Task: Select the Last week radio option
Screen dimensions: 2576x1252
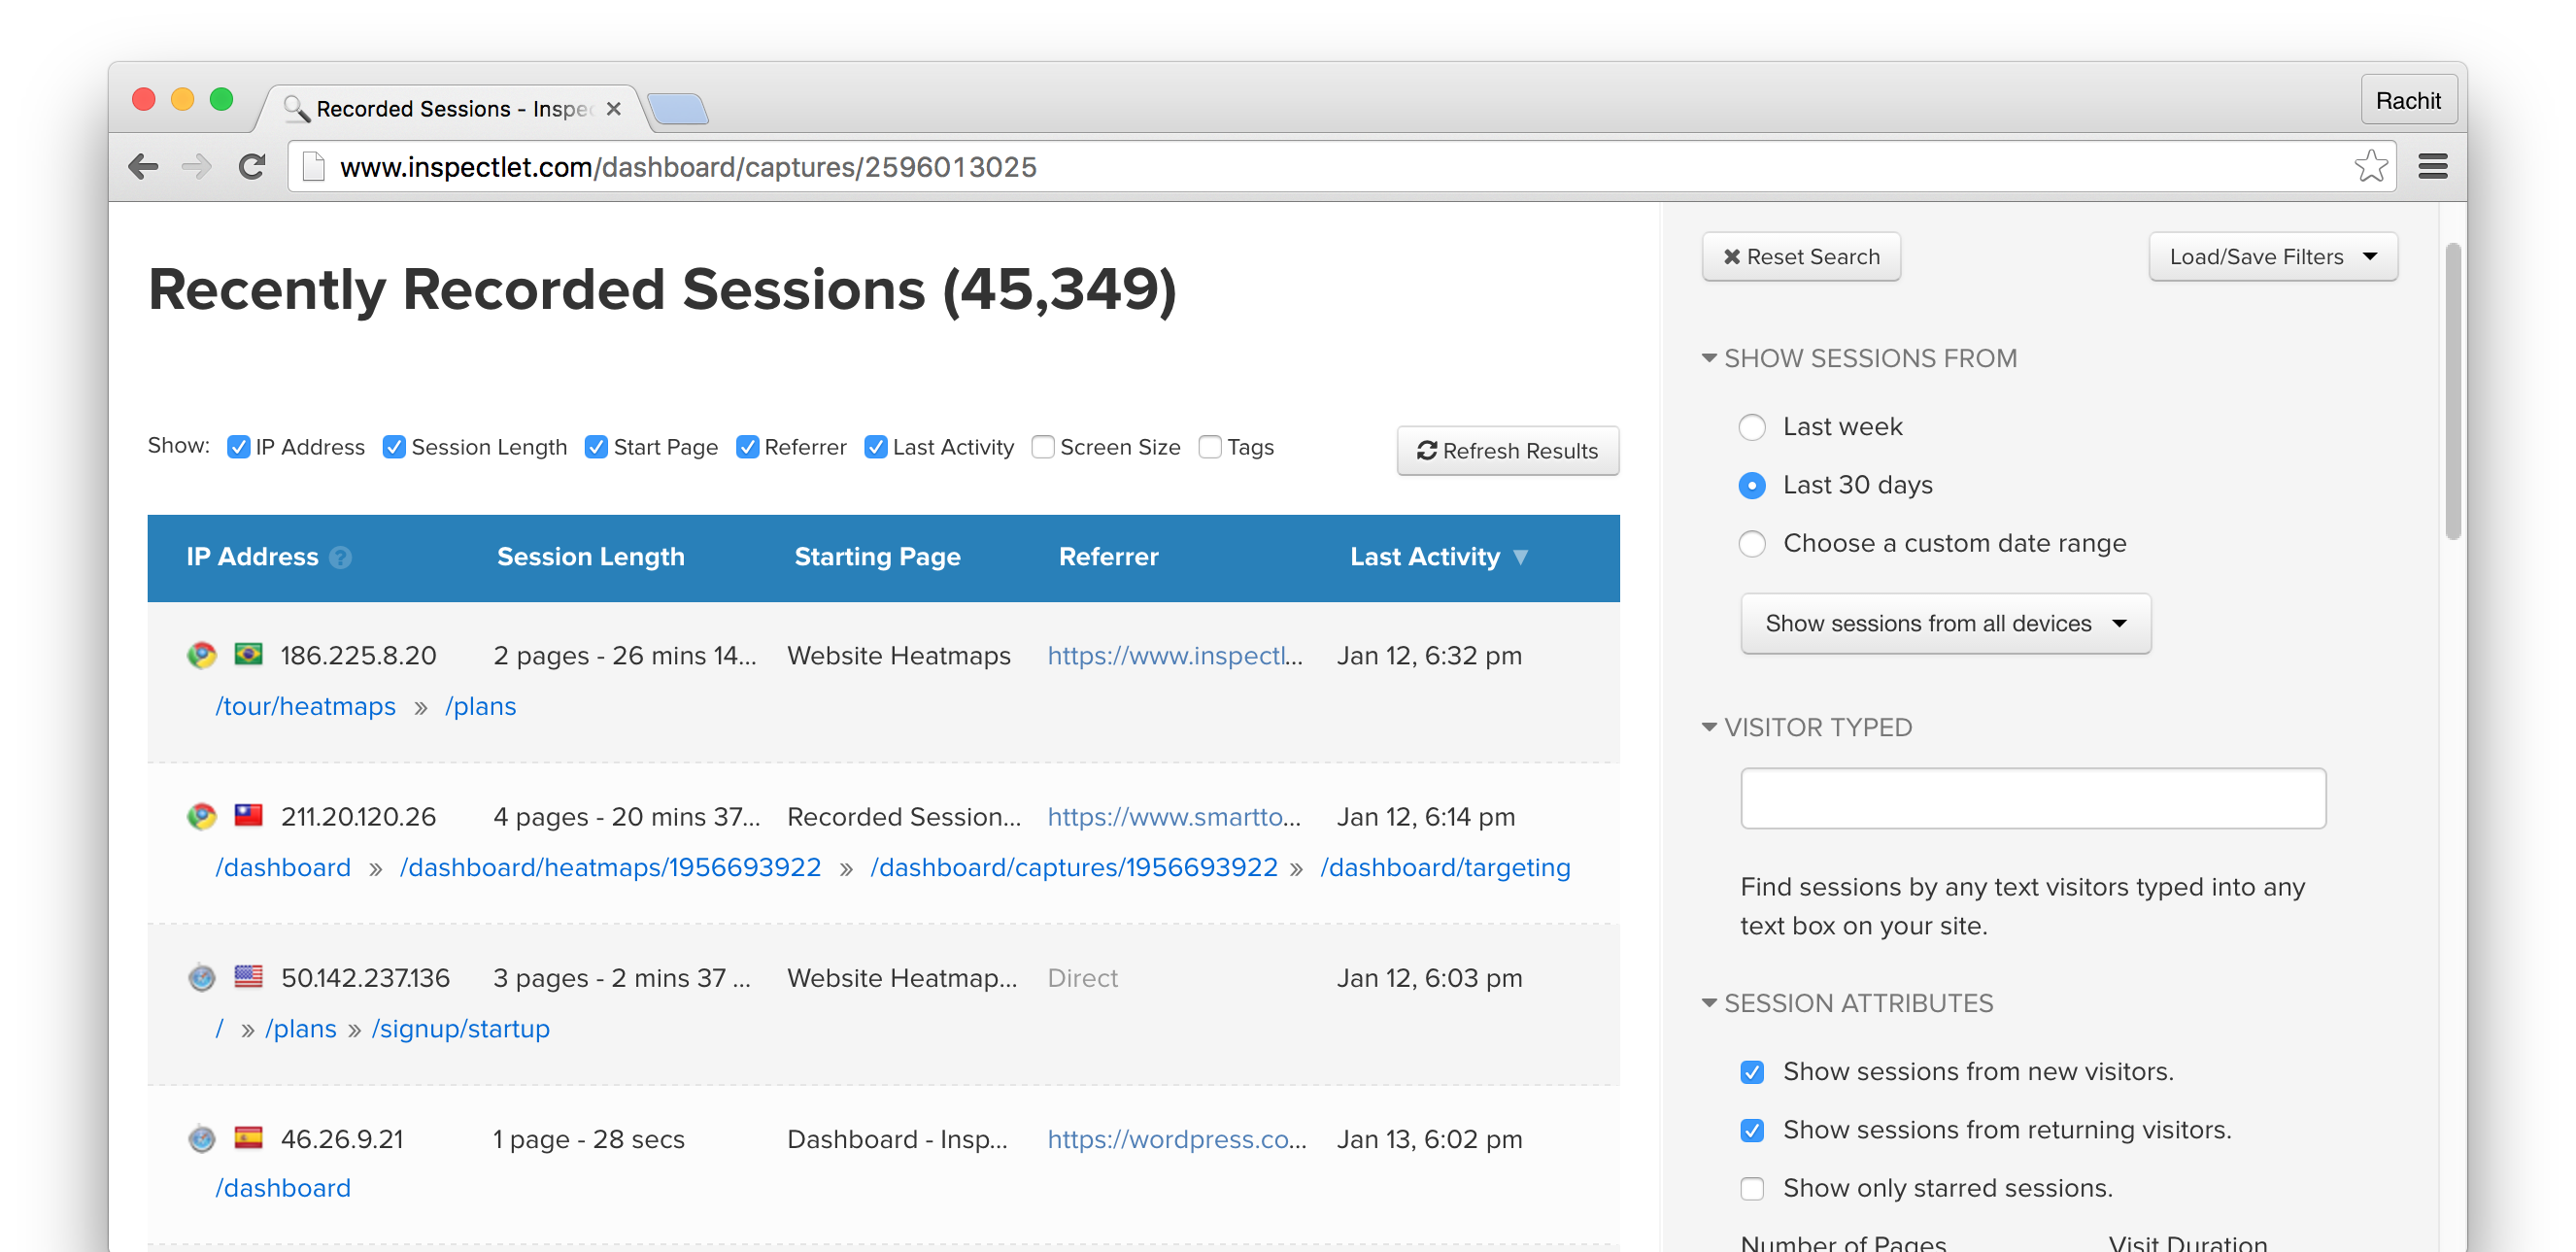Action: pyautogui.click(x=1752, y=427)
